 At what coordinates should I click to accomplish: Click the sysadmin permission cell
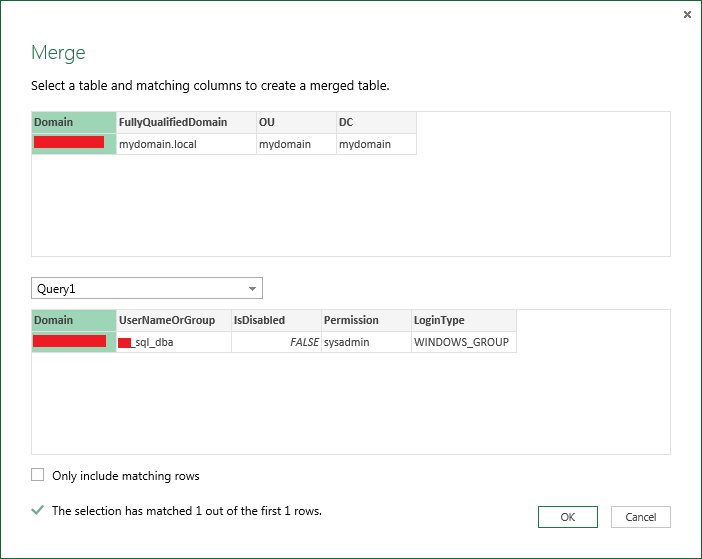[366, 342]
